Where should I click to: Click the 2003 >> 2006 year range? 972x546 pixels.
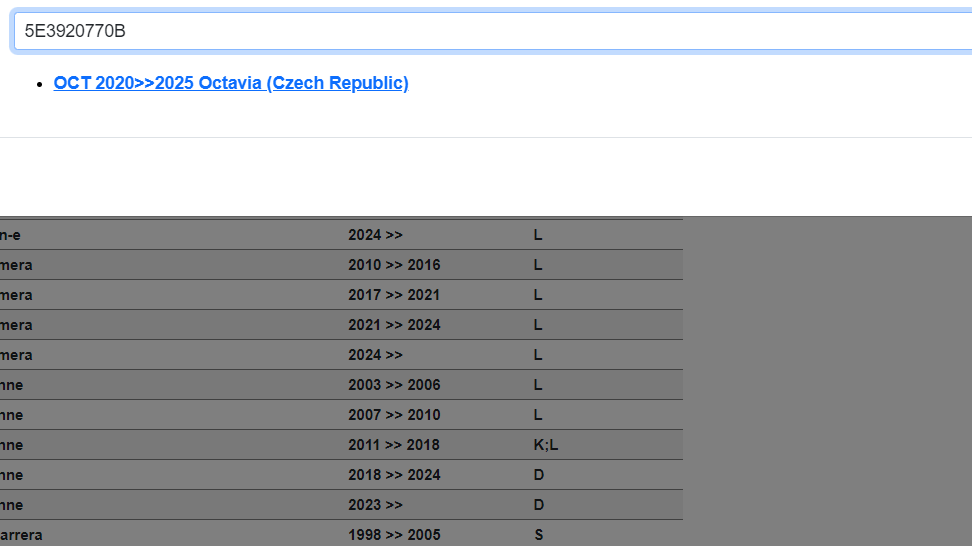pos(394,385)
